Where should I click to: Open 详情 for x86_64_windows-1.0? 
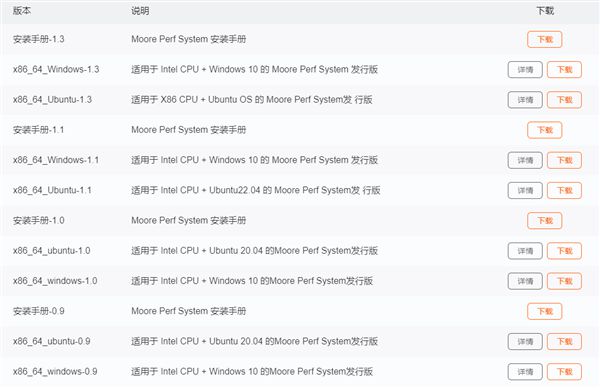525,281
